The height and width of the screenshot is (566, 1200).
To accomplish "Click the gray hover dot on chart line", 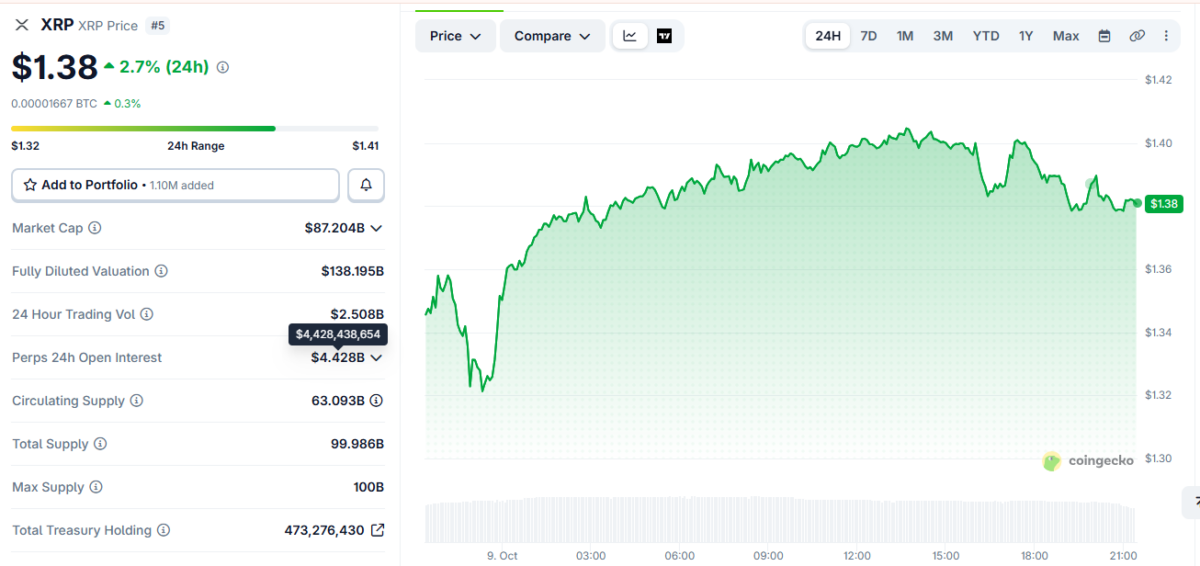I will click(1090, 184).
